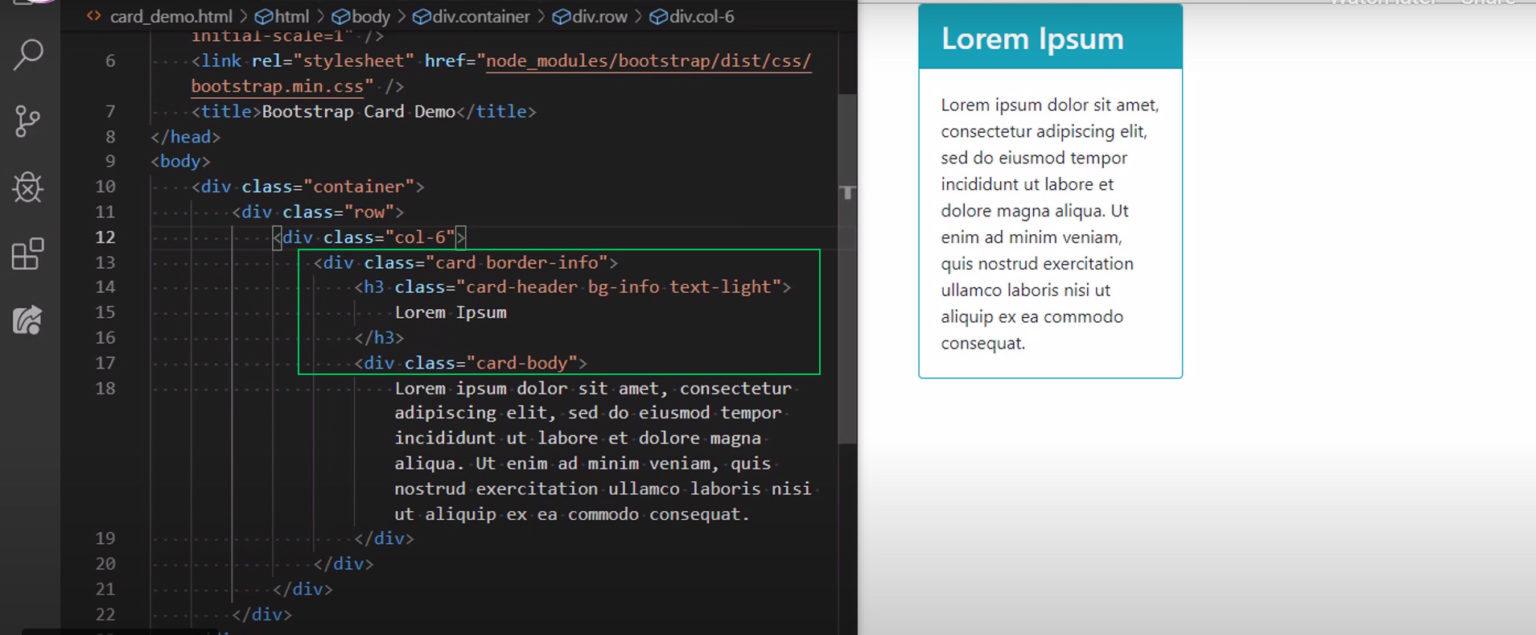Click the "col-6" class value
The width and height of the screenshot is (1536, 635).
tap(420, 237)
